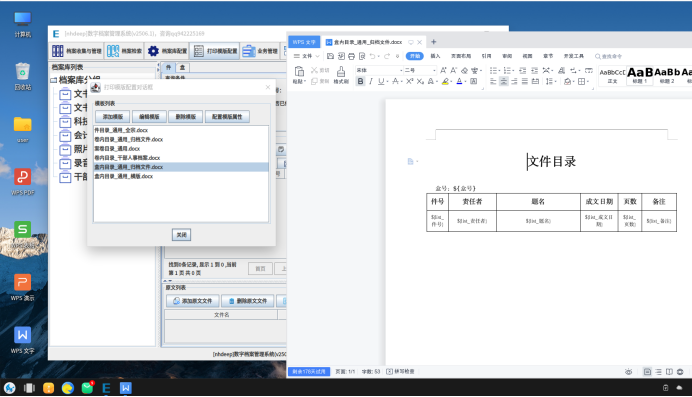Toggle Center alignment paragraph button
This screenshot has width=692, height=397.
504,81
